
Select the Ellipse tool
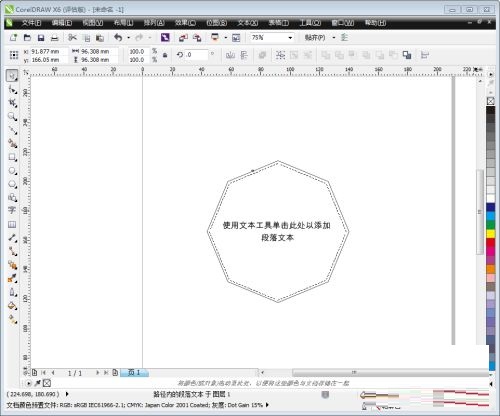click(12, 171)
